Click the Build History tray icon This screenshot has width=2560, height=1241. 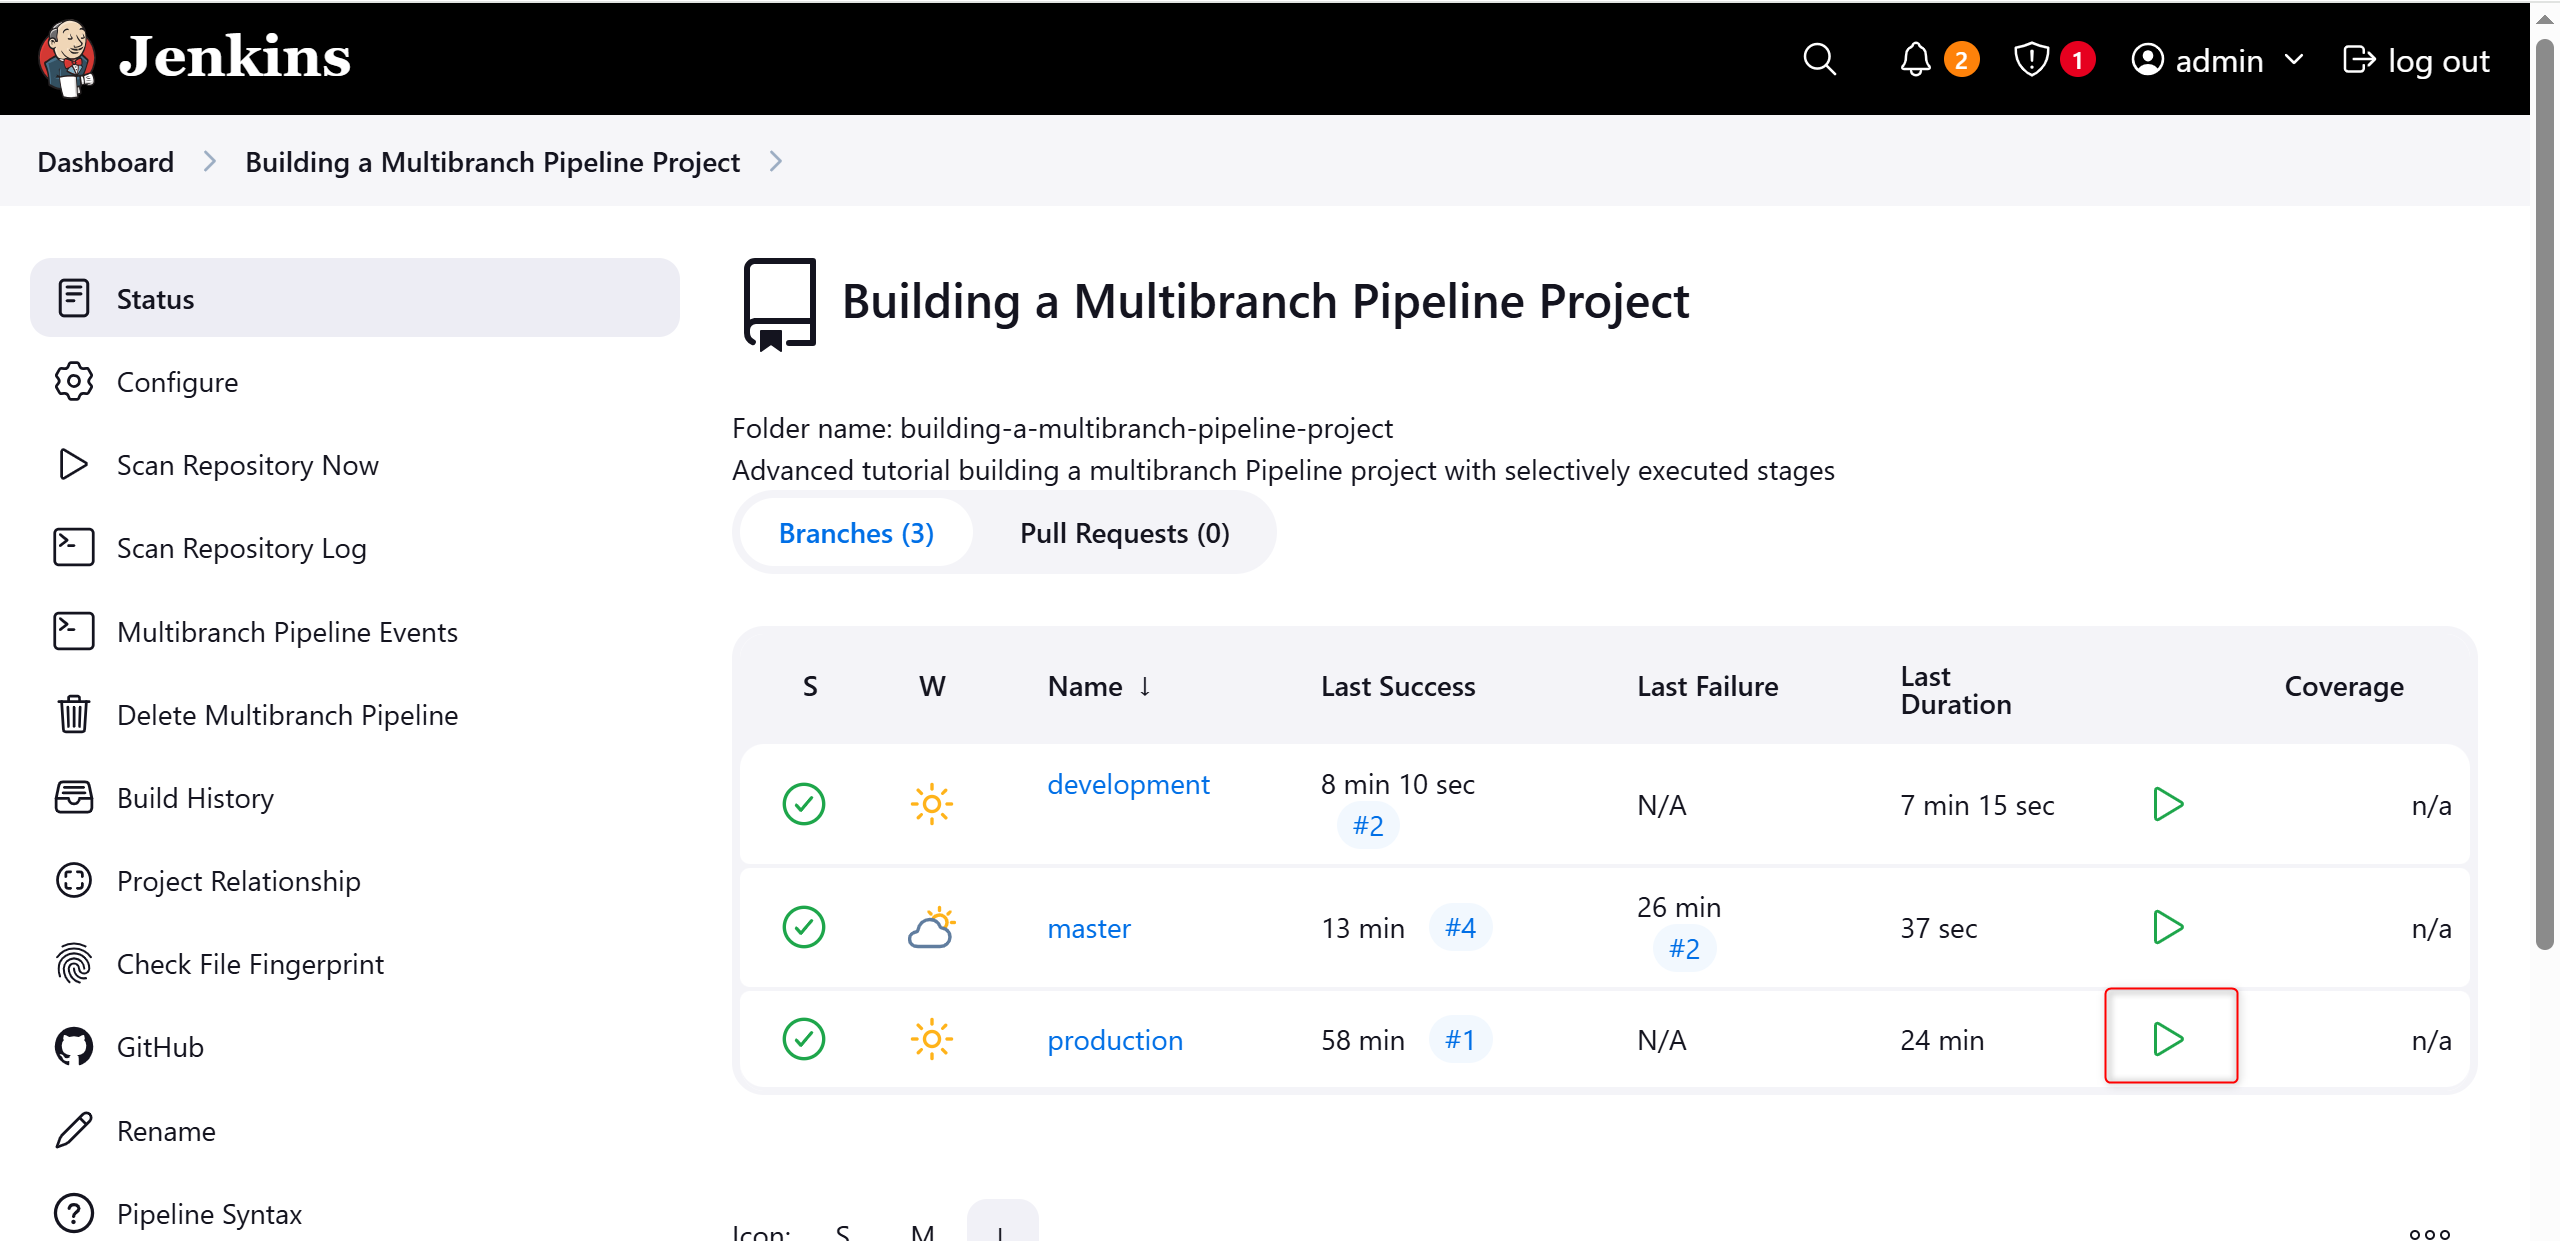point(74,798)
